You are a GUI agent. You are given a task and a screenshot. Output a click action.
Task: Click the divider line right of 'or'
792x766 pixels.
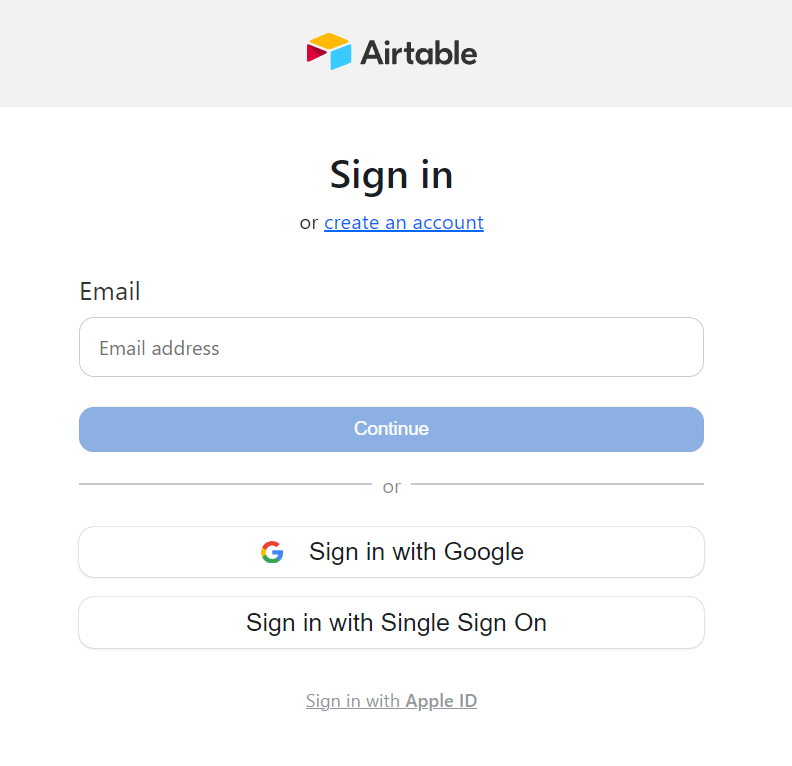coord(557,484)
